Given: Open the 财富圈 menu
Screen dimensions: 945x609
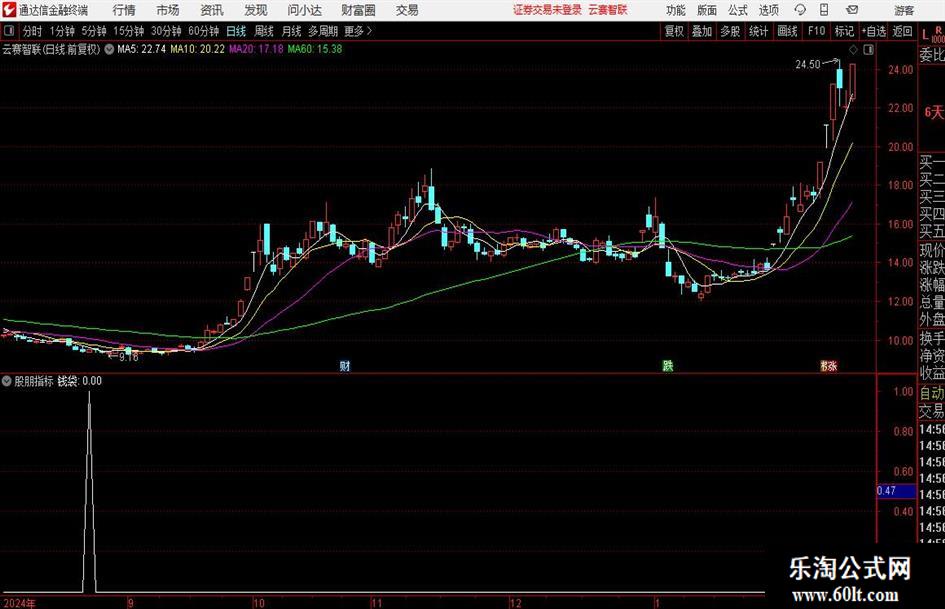Looking at the screenshot, I should (x=358, y=10).
